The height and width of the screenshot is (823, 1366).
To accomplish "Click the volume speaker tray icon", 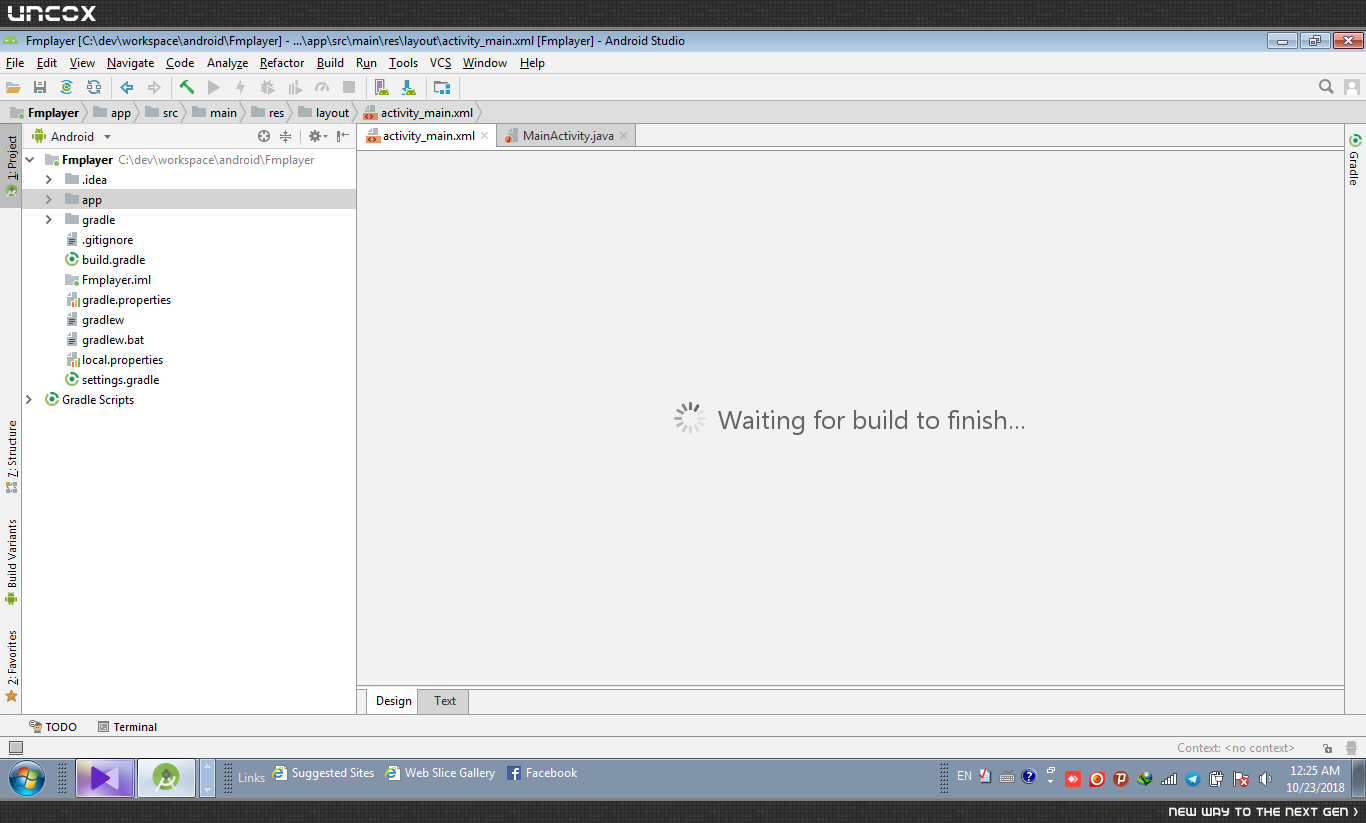I will coord(1265,778).
